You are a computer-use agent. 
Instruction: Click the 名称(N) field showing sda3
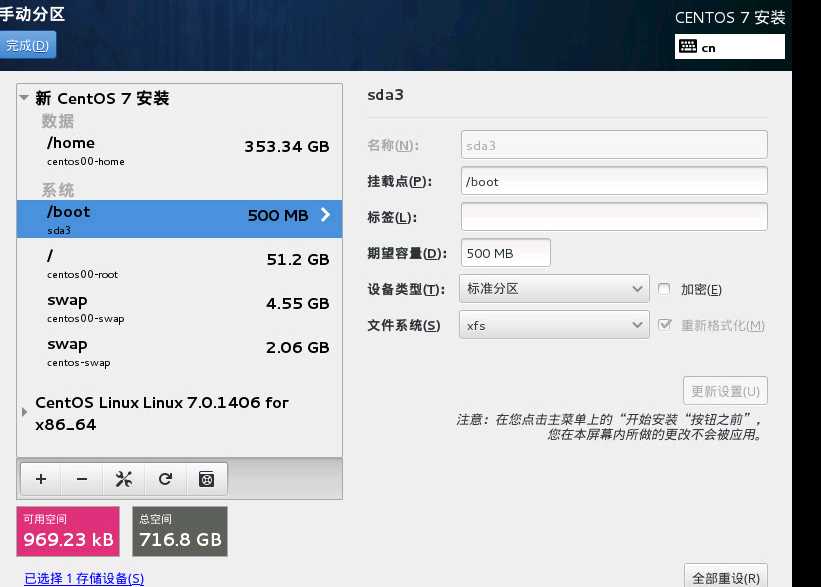pyautogui.click(x=614, y=145)
